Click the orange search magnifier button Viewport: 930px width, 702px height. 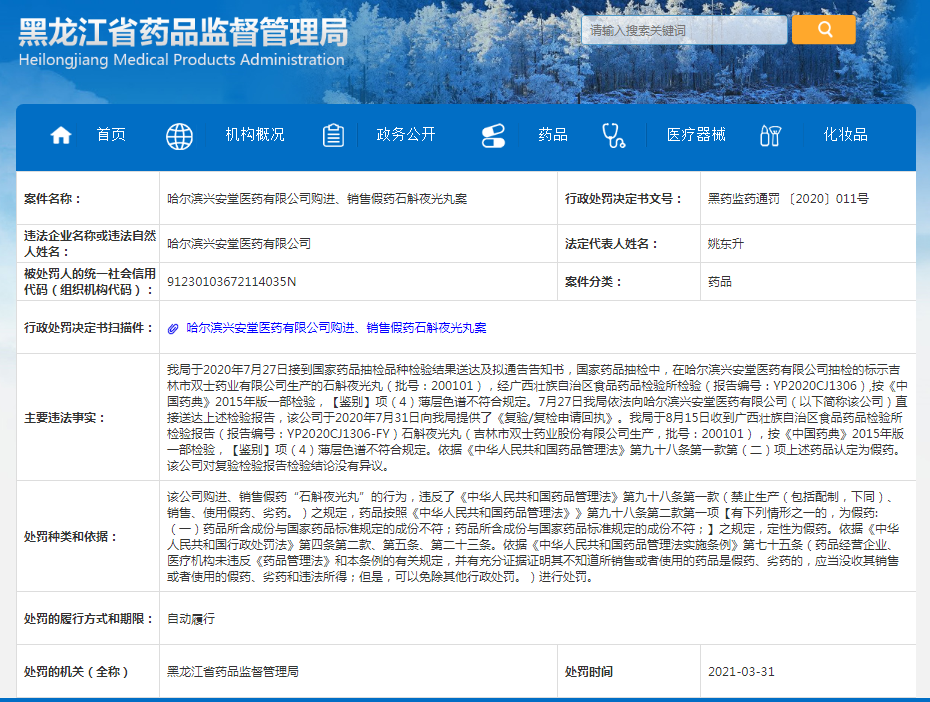click(x=824, y=30)
